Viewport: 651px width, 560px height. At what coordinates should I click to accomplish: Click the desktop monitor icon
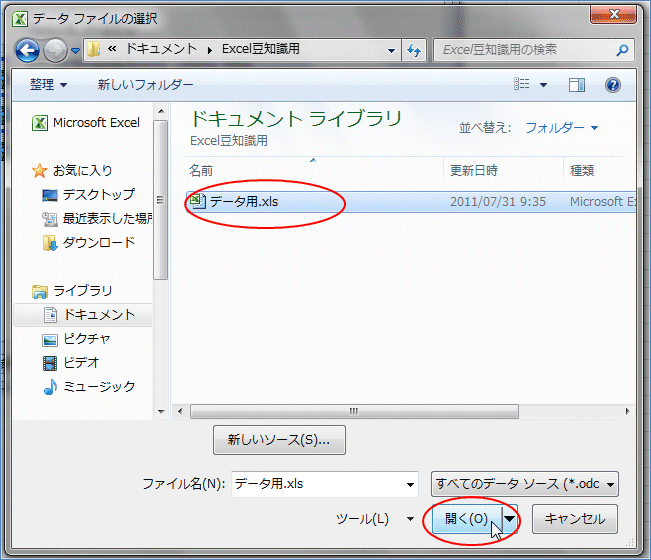pos(50,195)
